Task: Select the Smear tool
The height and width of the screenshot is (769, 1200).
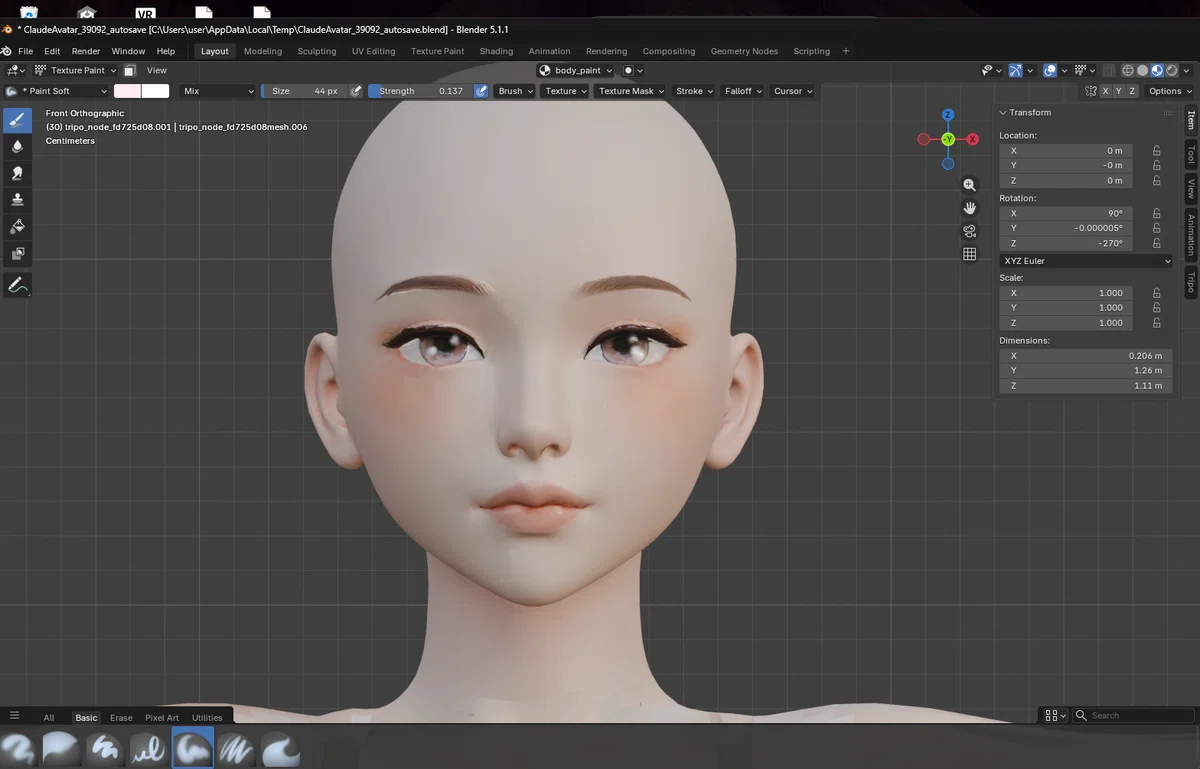Action: click(x=17, y=174)
